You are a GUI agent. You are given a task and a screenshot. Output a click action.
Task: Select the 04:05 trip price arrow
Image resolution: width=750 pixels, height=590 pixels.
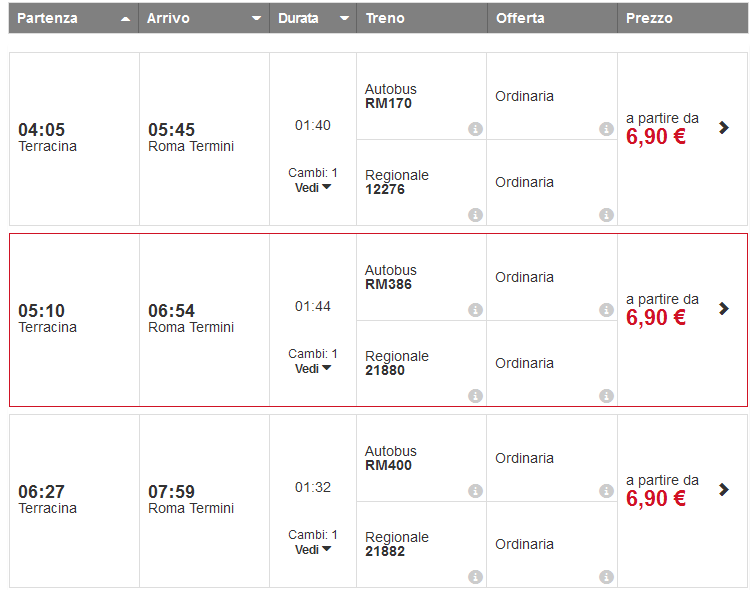pyautogui.click(x=724, y=127)
